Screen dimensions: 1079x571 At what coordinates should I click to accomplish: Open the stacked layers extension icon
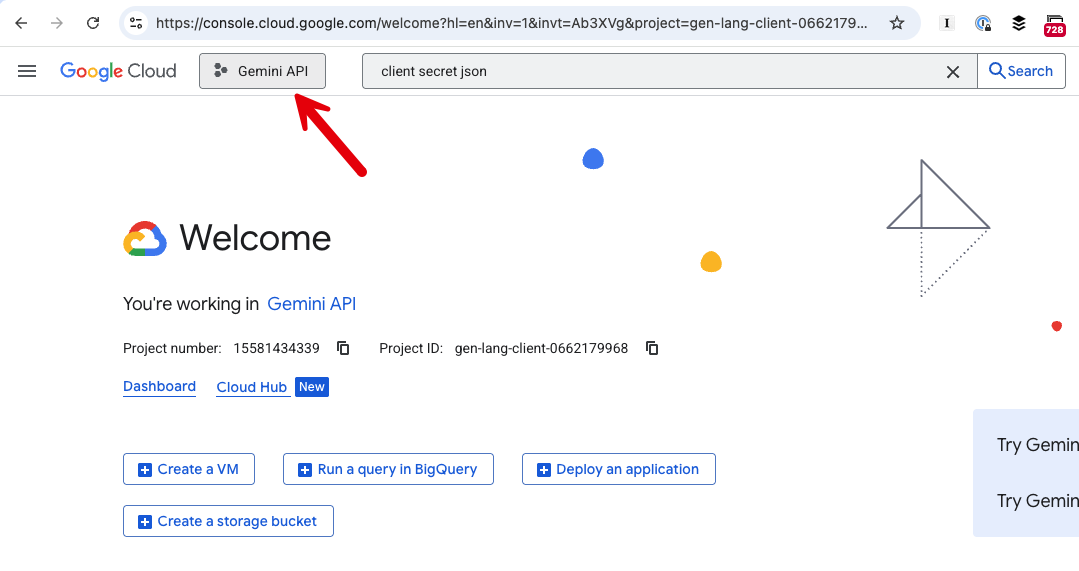(1018, 23)
